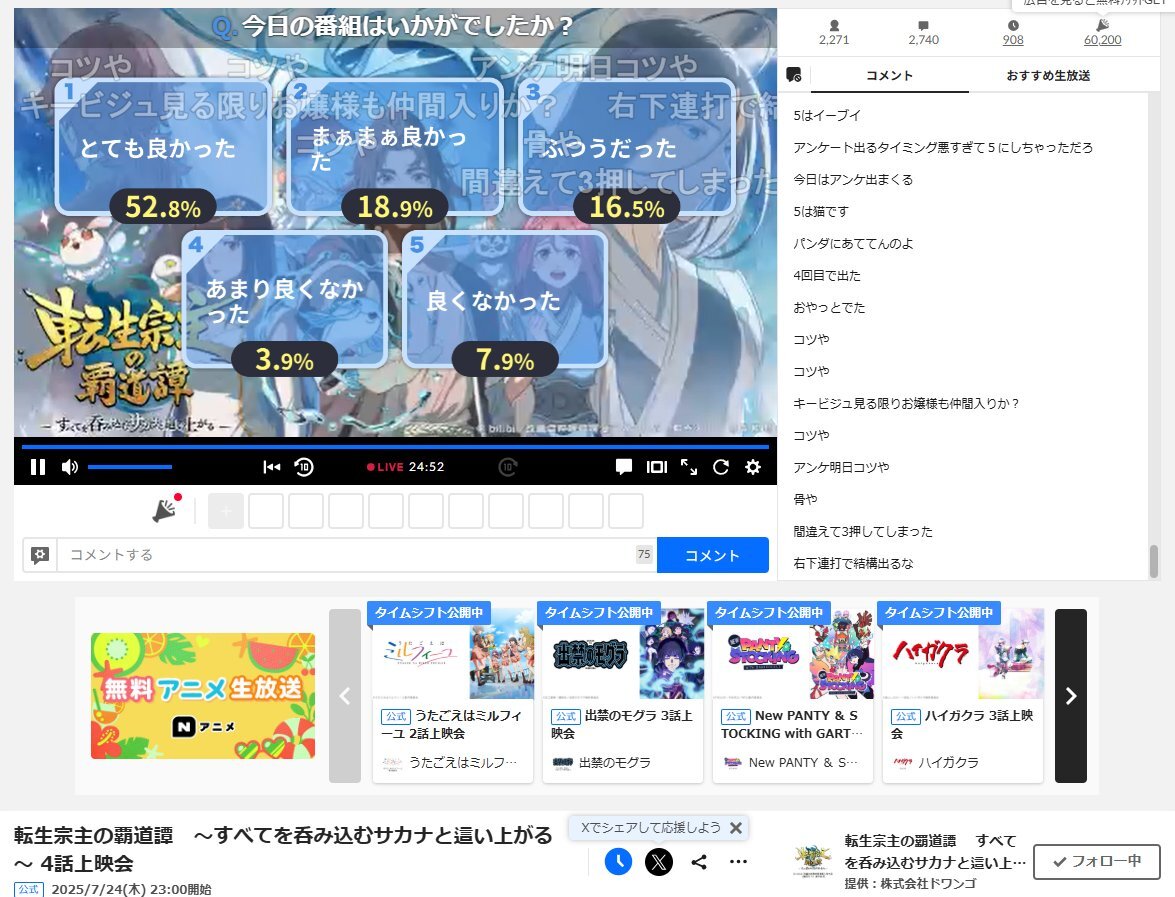Vote ふつうだった option 3
The width and height of the screenshot is (1175, 897).
pyautogui.click(x=626, y=148)
